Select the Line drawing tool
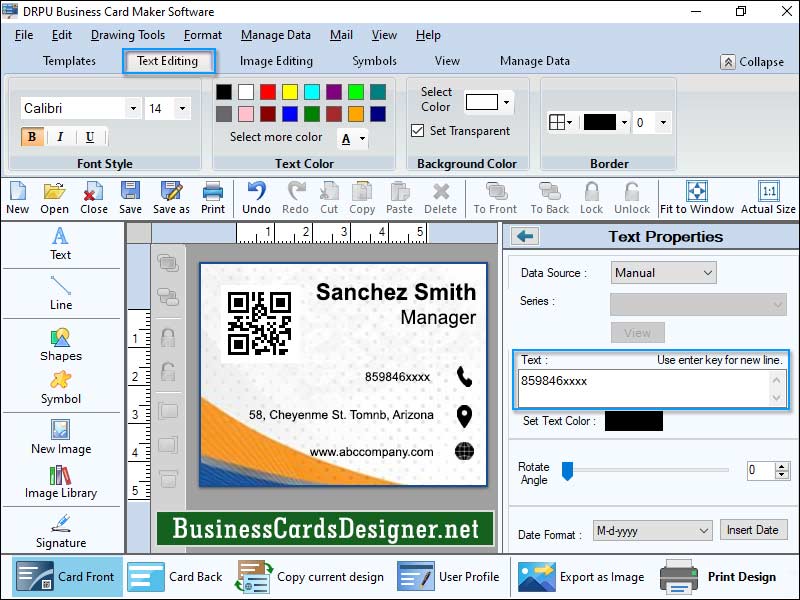 [x=61, y=293]
